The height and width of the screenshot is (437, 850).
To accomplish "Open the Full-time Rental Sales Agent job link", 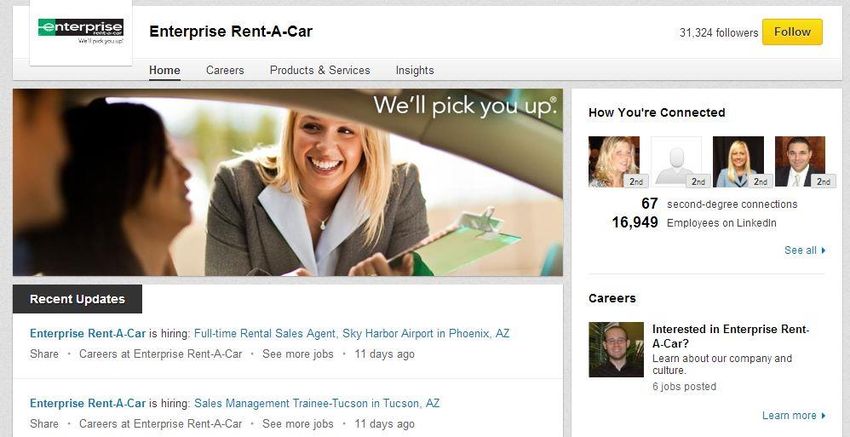I will (352, 333).
